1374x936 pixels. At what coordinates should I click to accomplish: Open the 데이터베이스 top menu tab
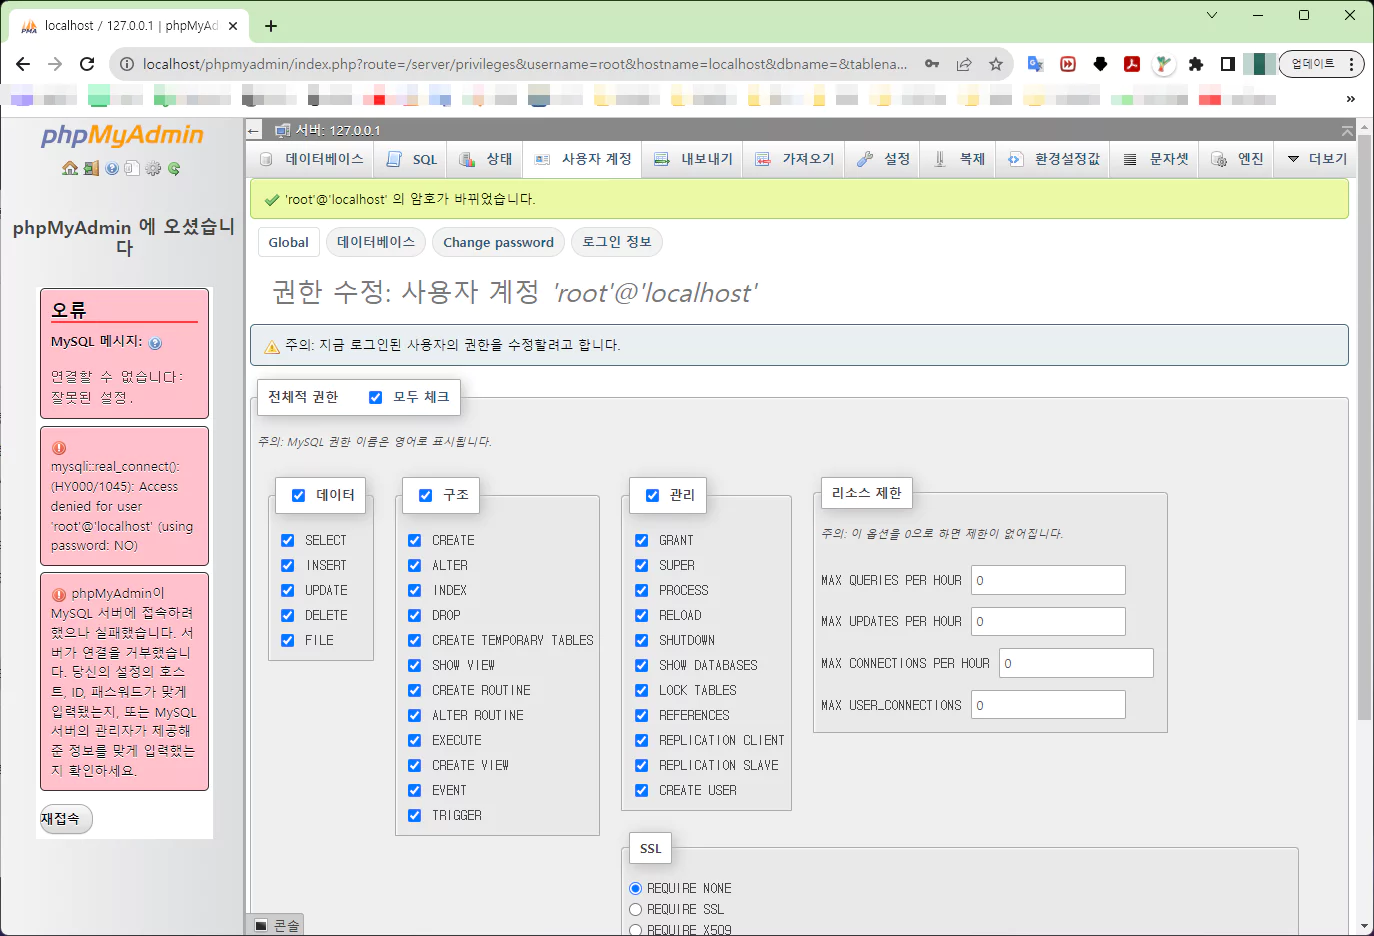pos(312,159)
